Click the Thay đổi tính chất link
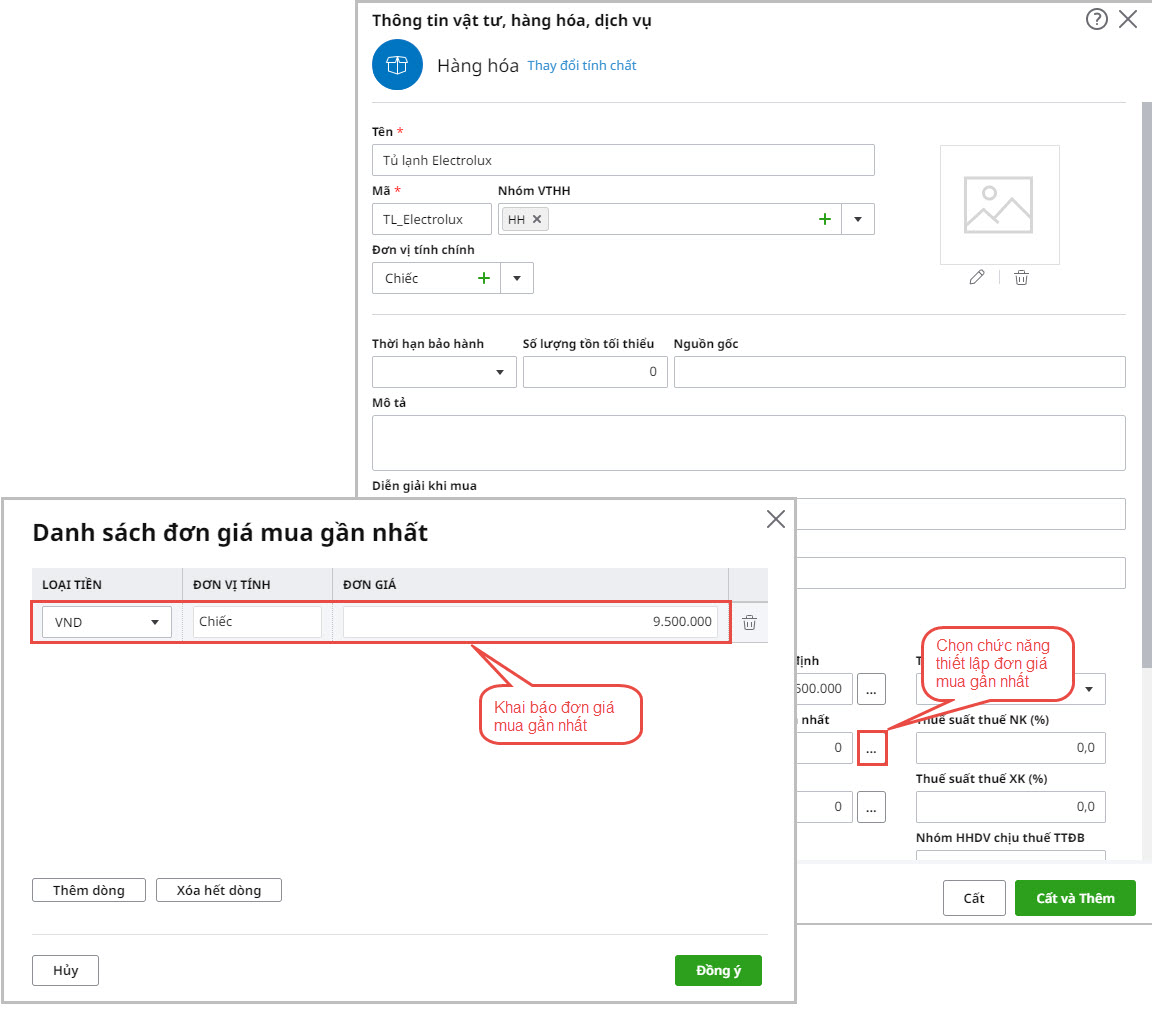1152x1014 pixels. coord(581,66)
